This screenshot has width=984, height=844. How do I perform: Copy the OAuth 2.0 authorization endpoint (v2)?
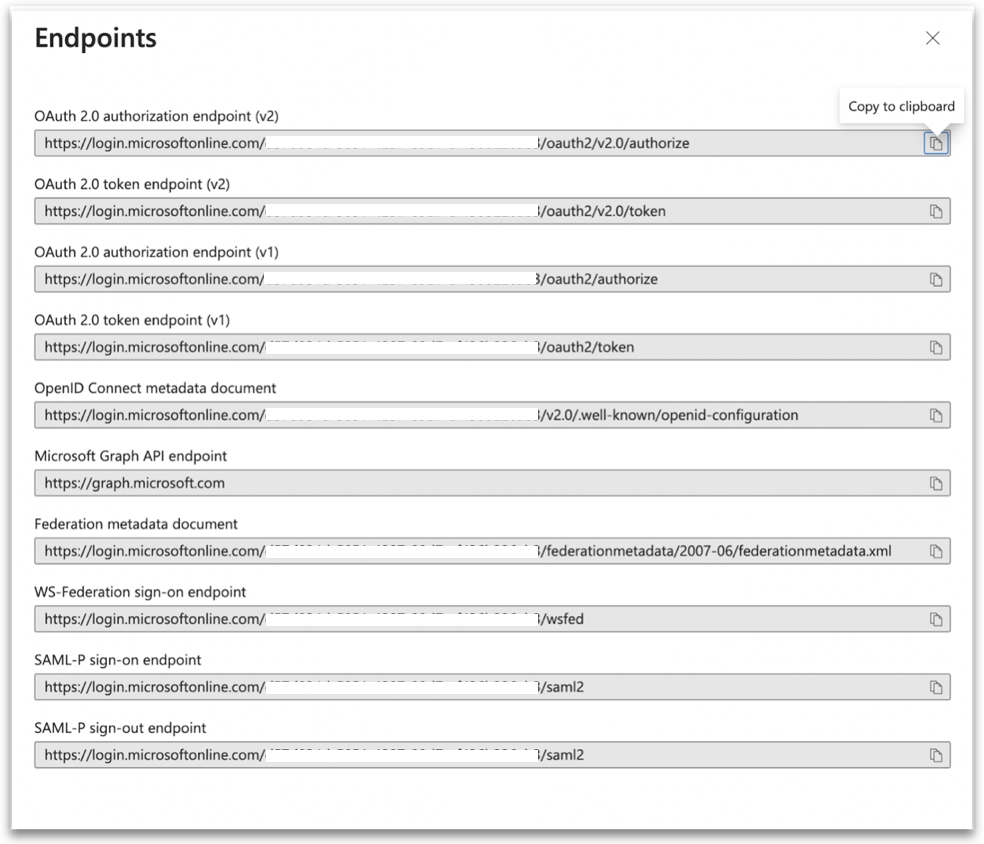coord(936,143)
